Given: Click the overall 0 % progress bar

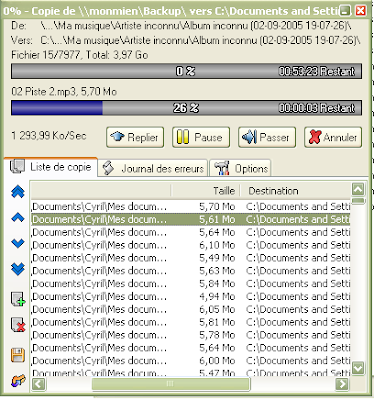Looking at the screenshot, I should [x=186, y=71].
